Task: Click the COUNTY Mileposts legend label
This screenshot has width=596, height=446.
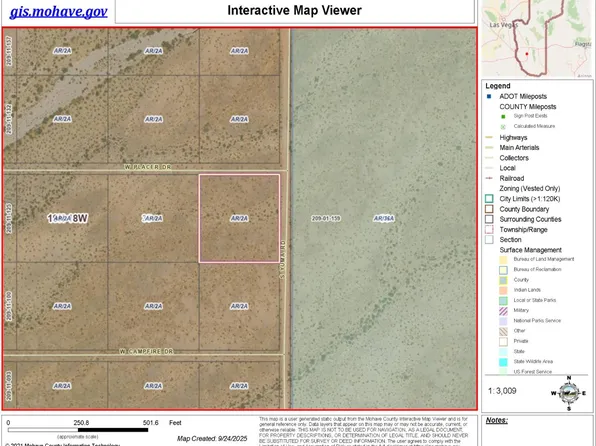Action: tap(528, 107)
